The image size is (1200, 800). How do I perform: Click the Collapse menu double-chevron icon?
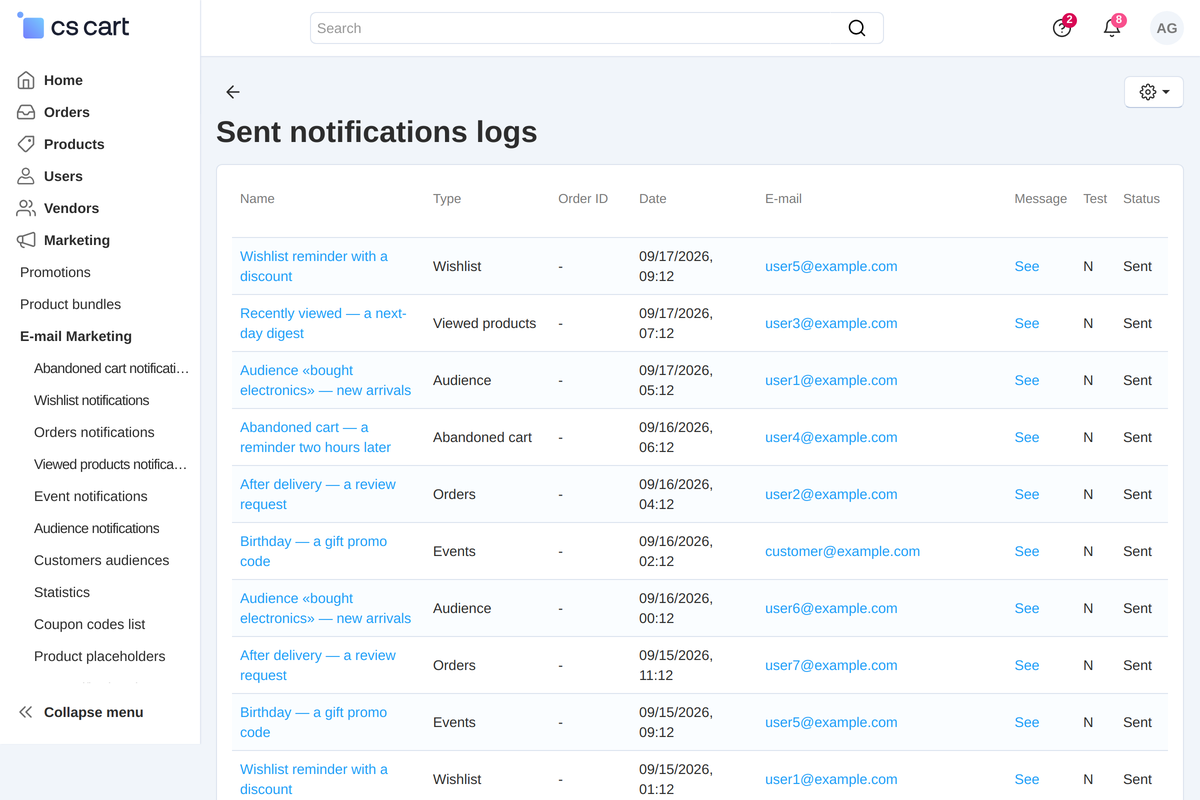tap(26, 712)
